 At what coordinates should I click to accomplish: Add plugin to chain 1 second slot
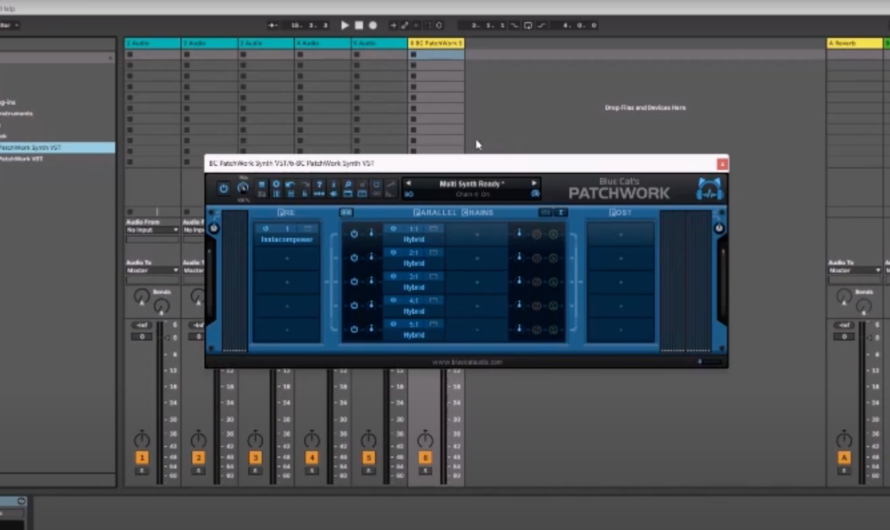click(x=477, y=234)
